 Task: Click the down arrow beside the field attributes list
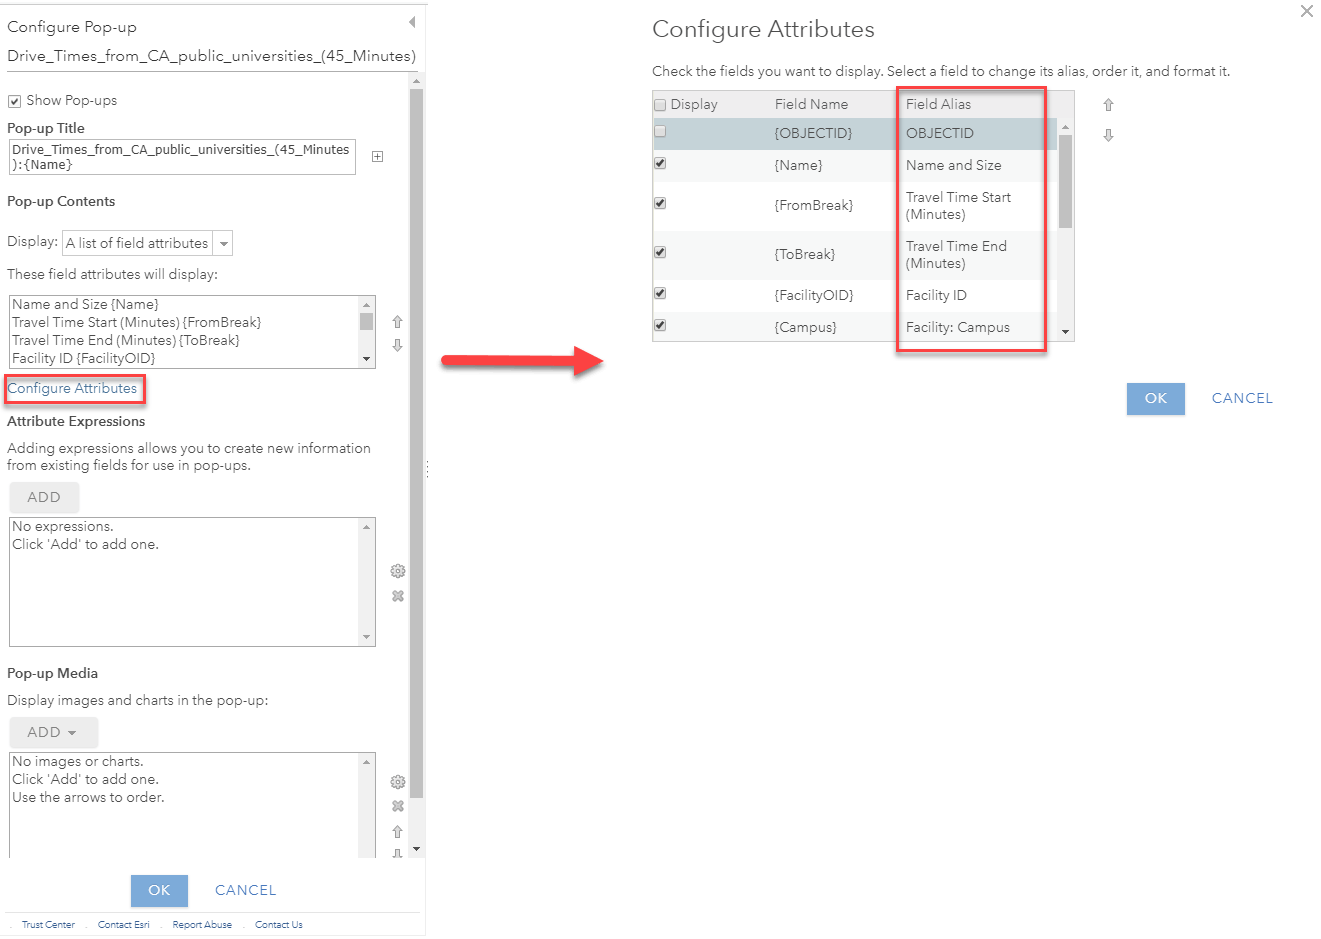397,345
